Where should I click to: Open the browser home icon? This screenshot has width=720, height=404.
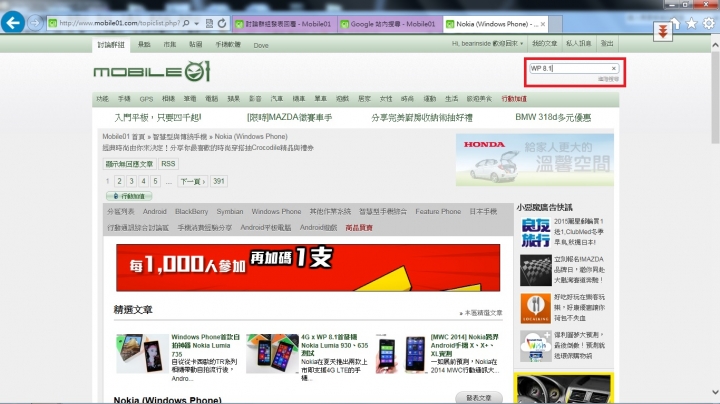coord(675,23)
